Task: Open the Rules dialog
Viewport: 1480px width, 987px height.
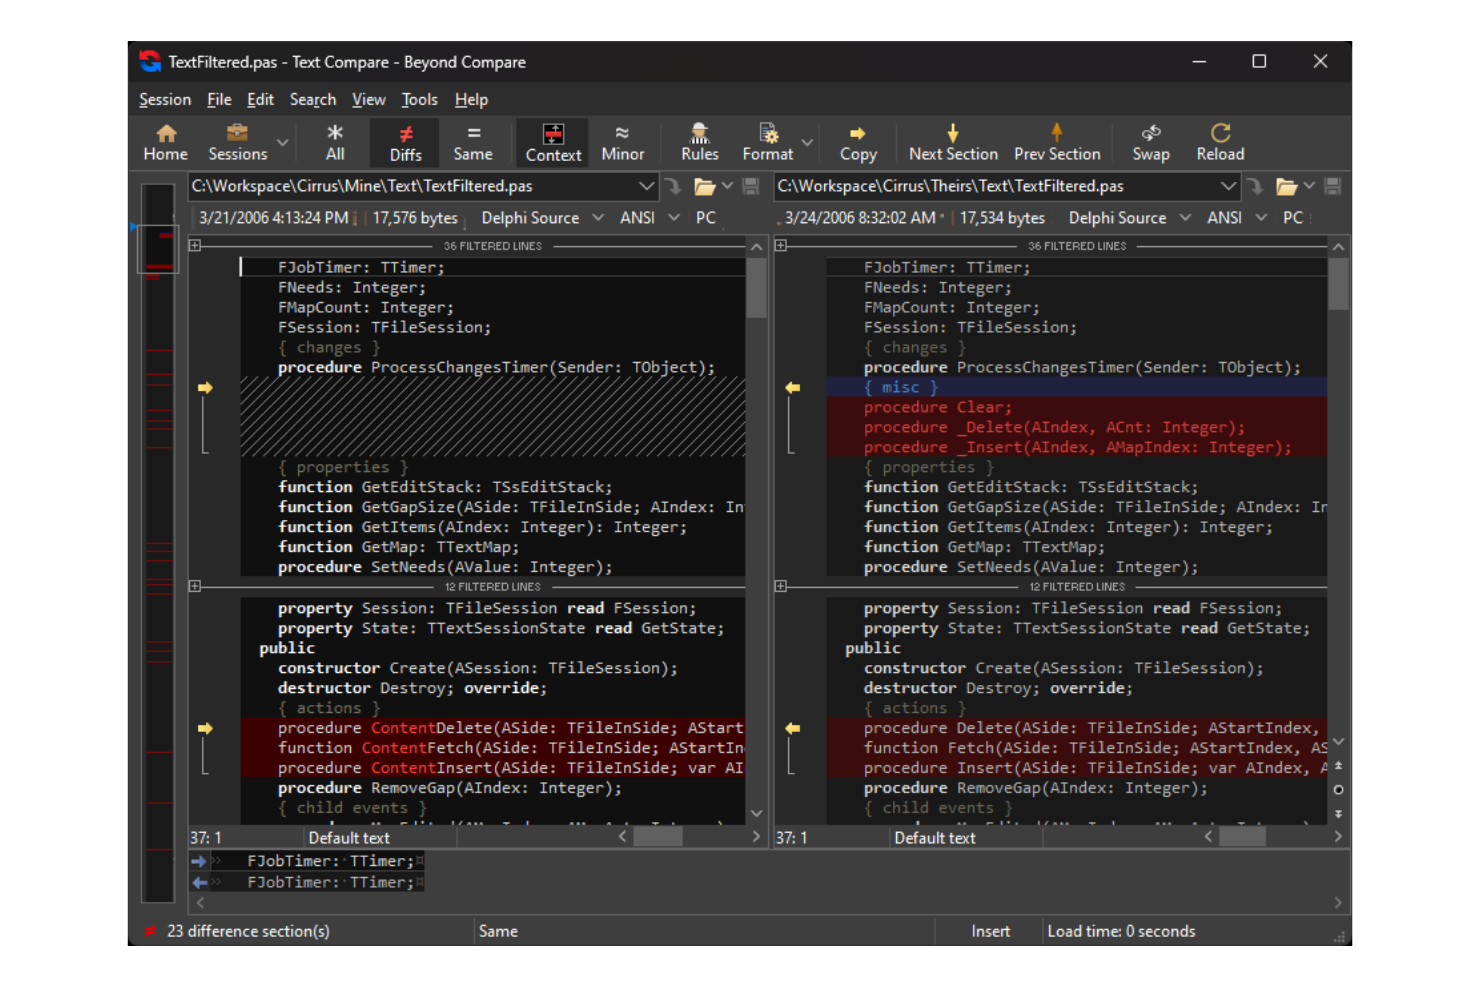Action: (700, 142)
